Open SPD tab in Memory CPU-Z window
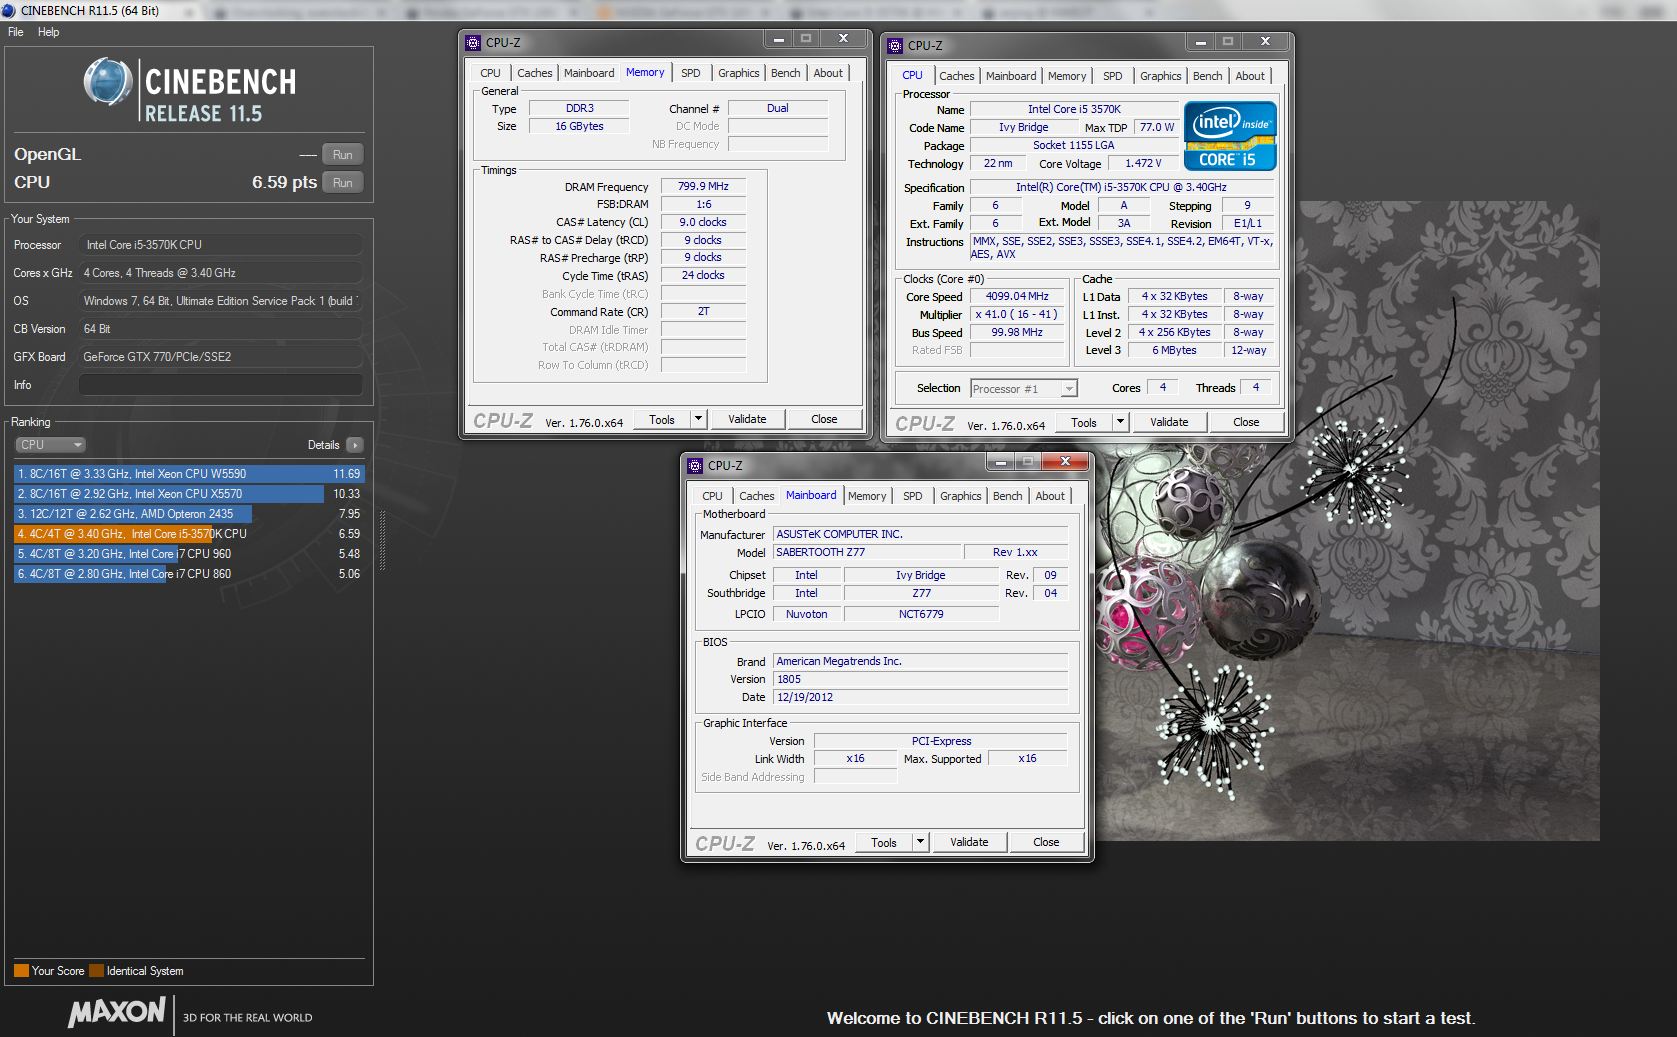Viewport: 1677px width, 1037px height. tap(690, 73)
